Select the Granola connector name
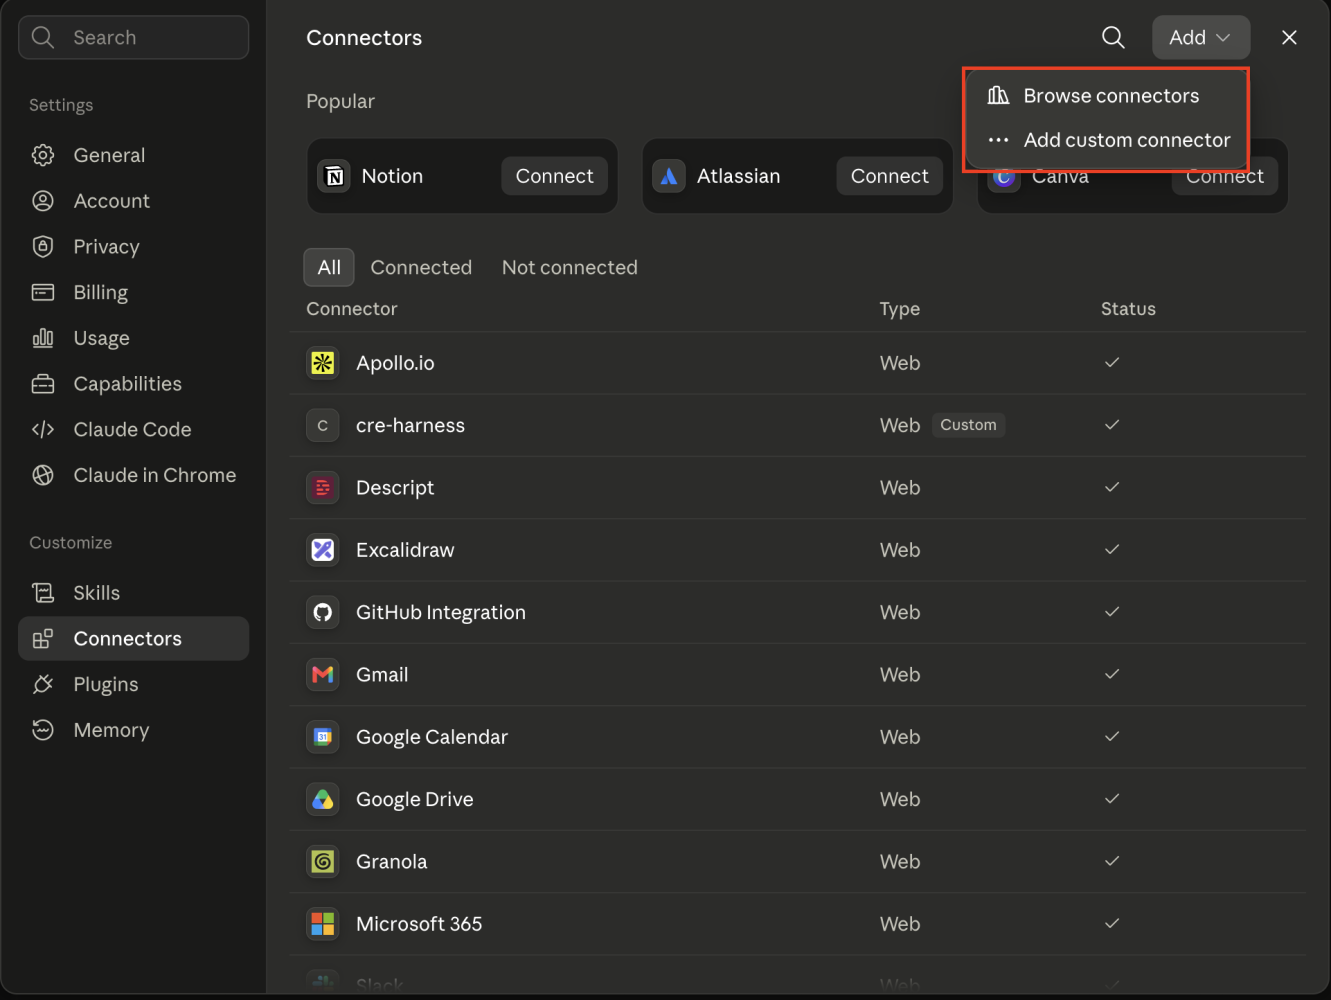1331x1000 pixels. [391, 862]
